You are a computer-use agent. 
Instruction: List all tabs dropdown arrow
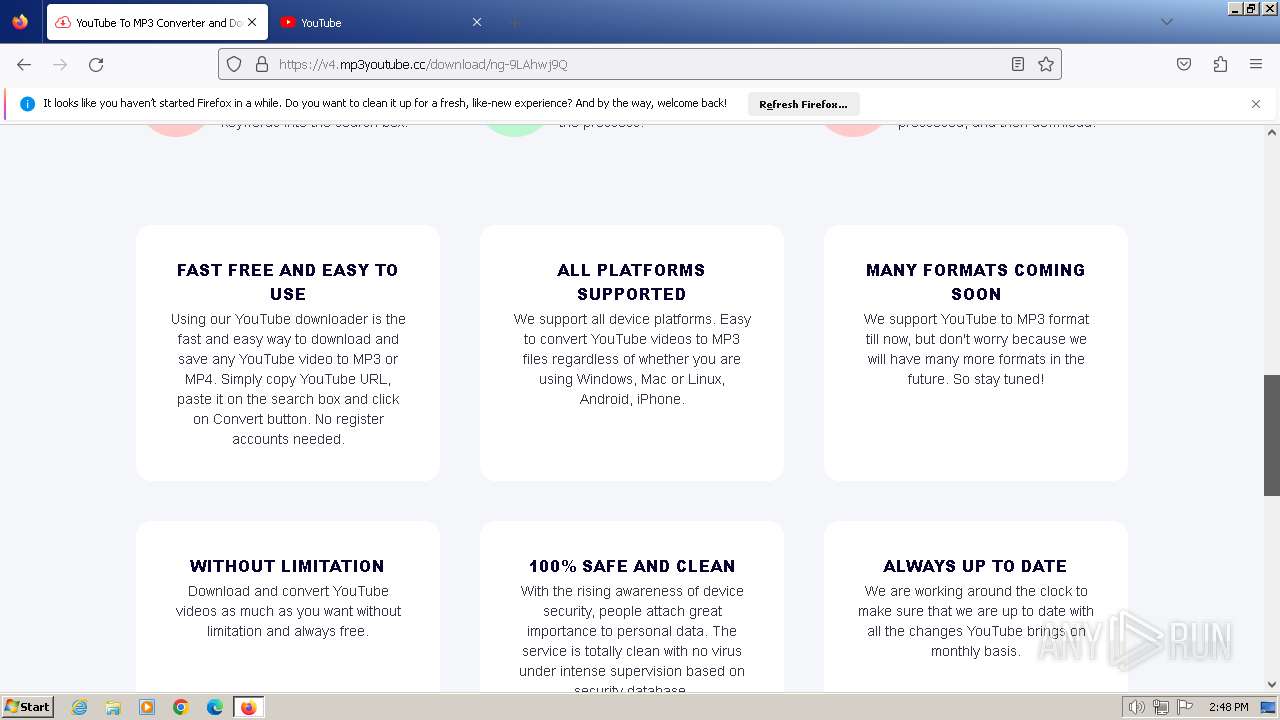[1166, 22]
